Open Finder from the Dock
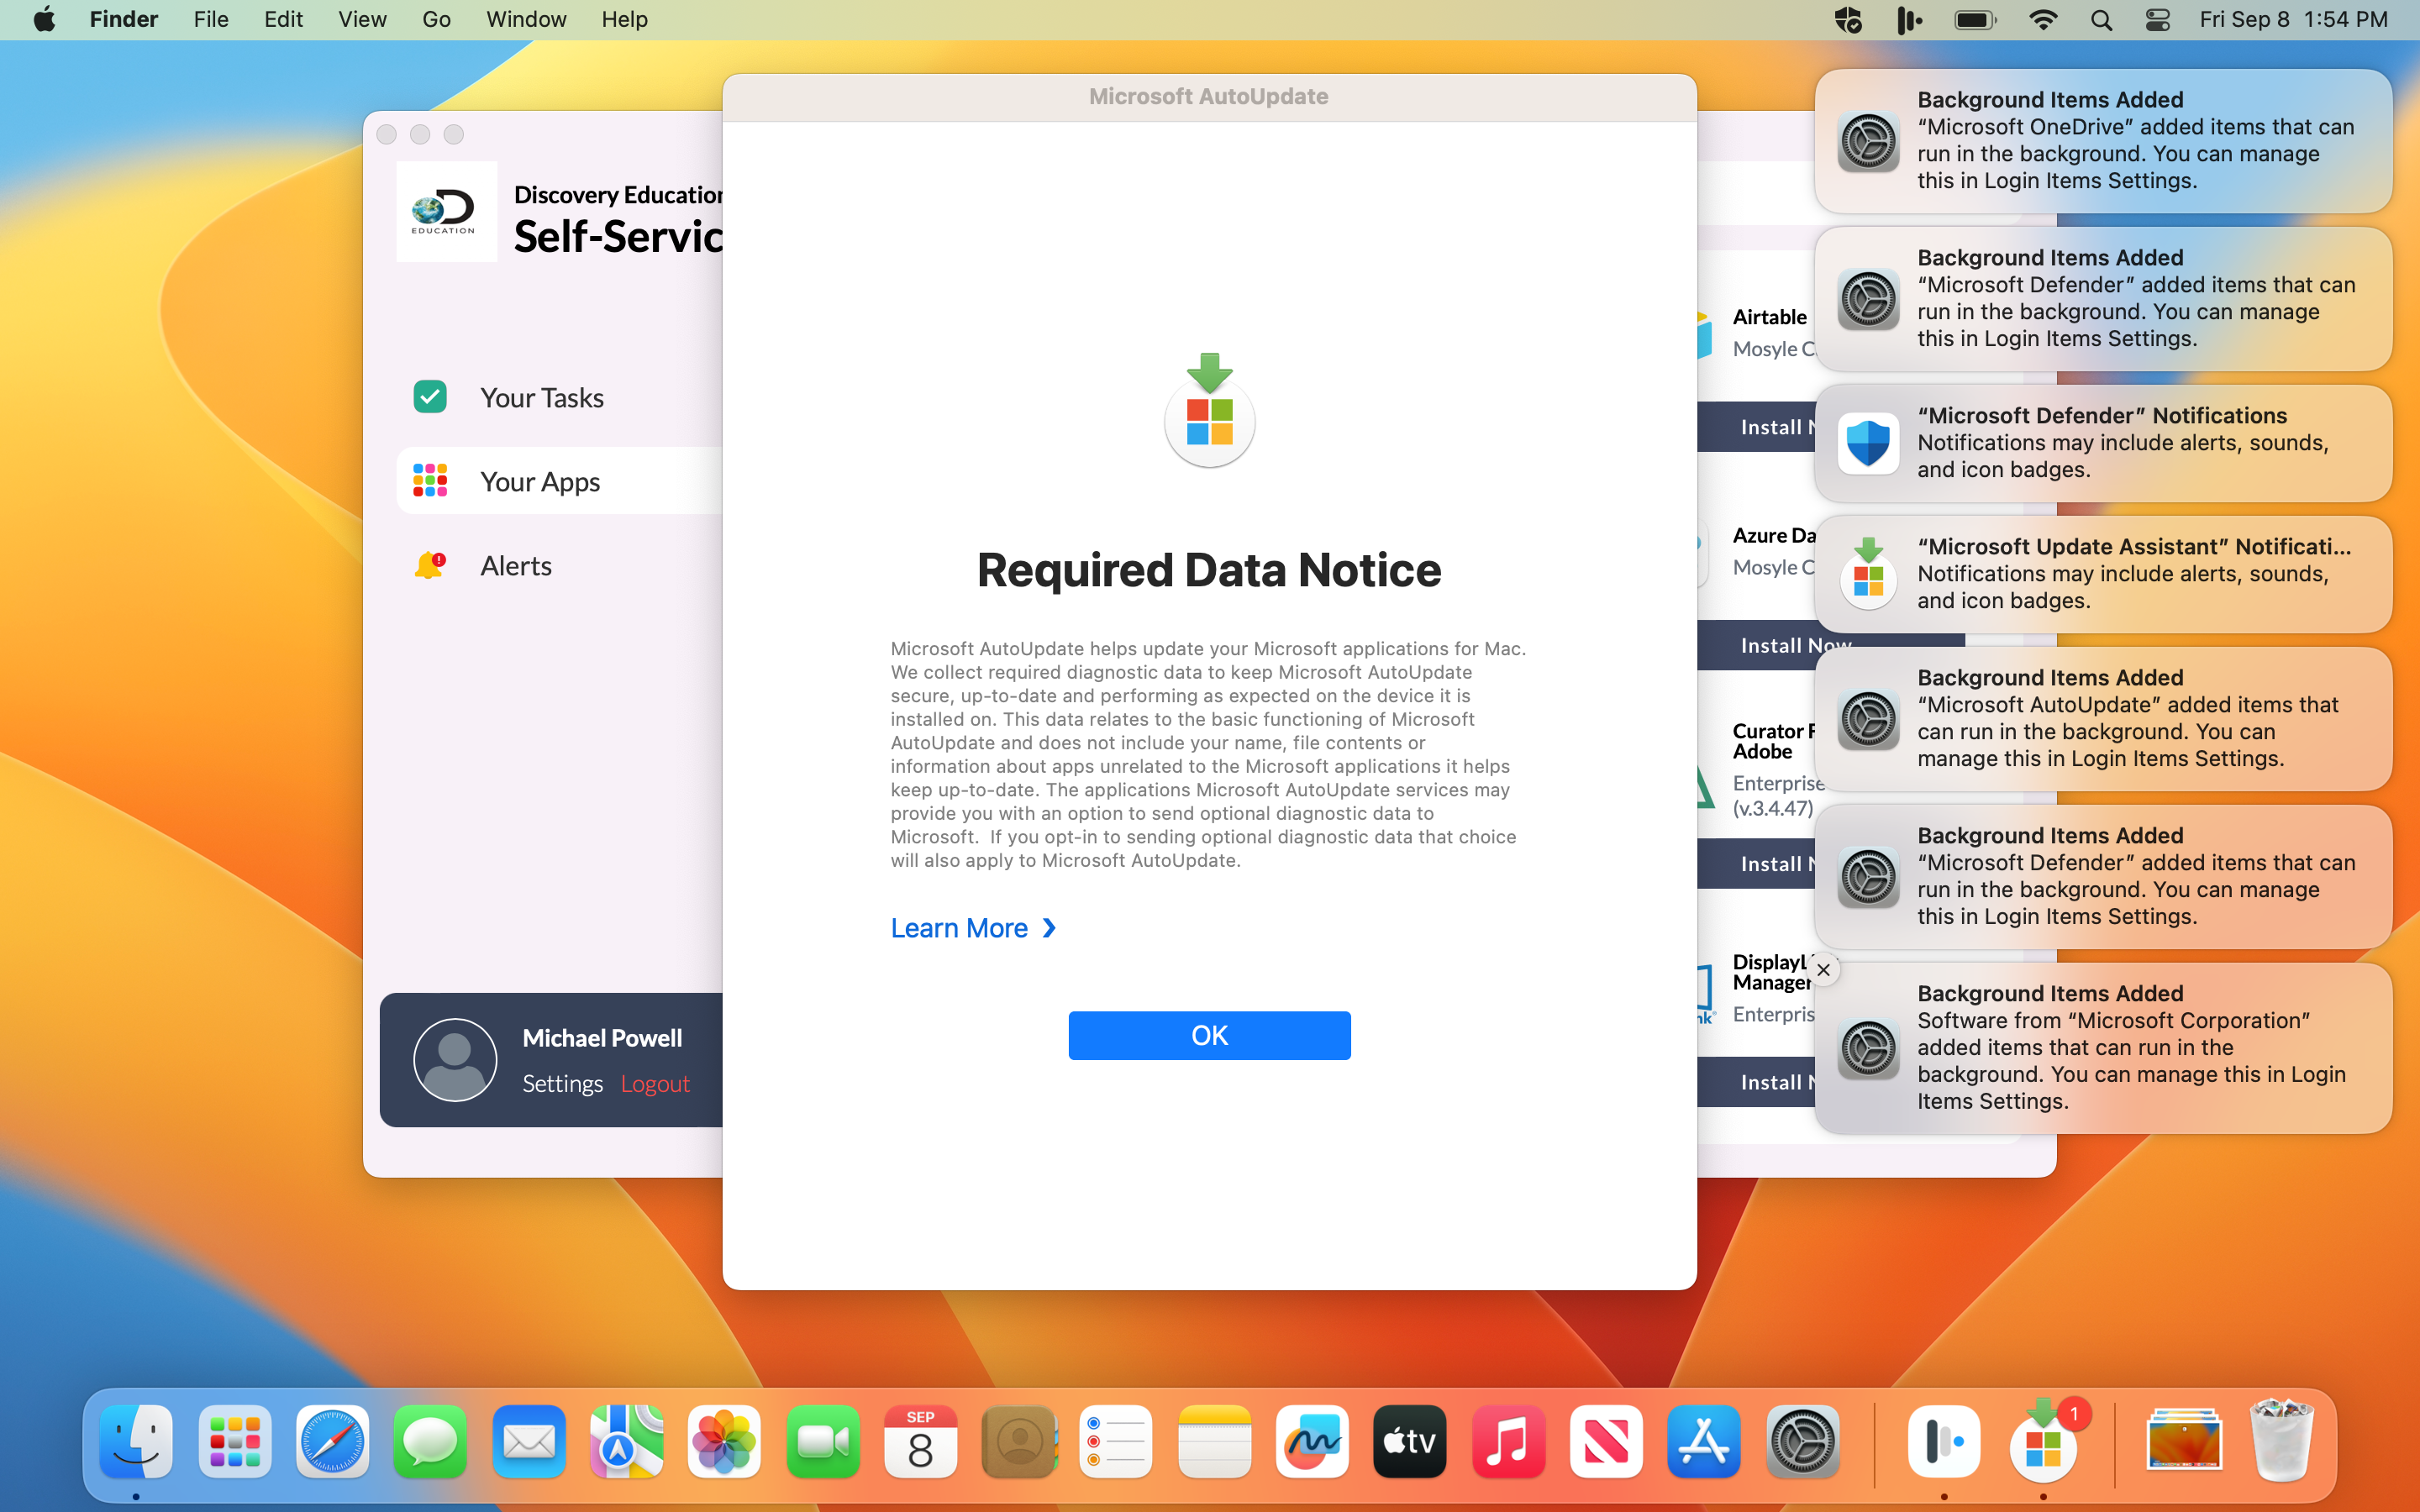The image size is (2420, 1512). [136, 1441]
